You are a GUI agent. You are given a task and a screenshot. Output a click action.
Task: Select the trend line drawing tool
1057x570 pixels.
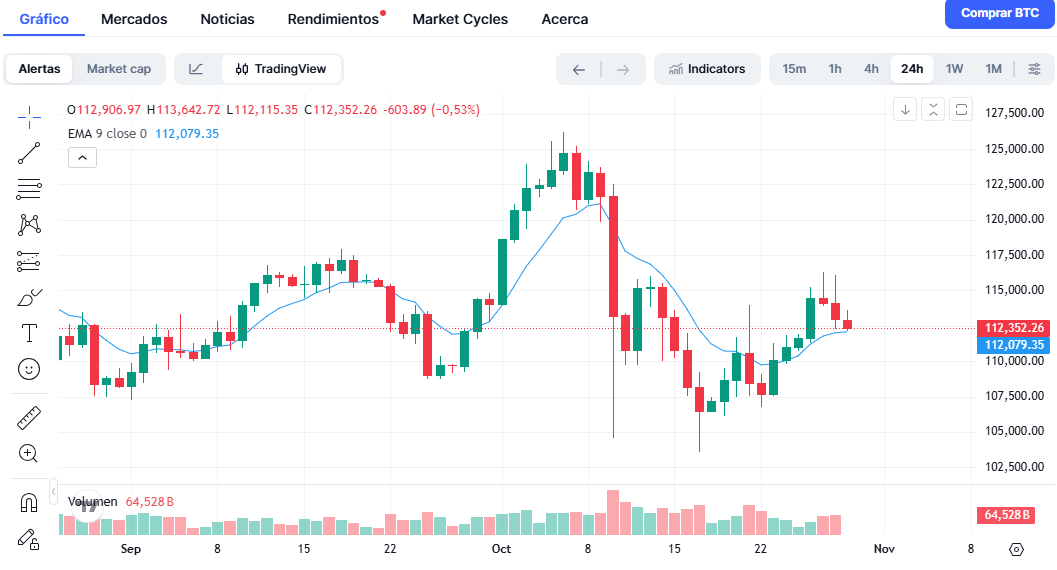click(29, 153)
